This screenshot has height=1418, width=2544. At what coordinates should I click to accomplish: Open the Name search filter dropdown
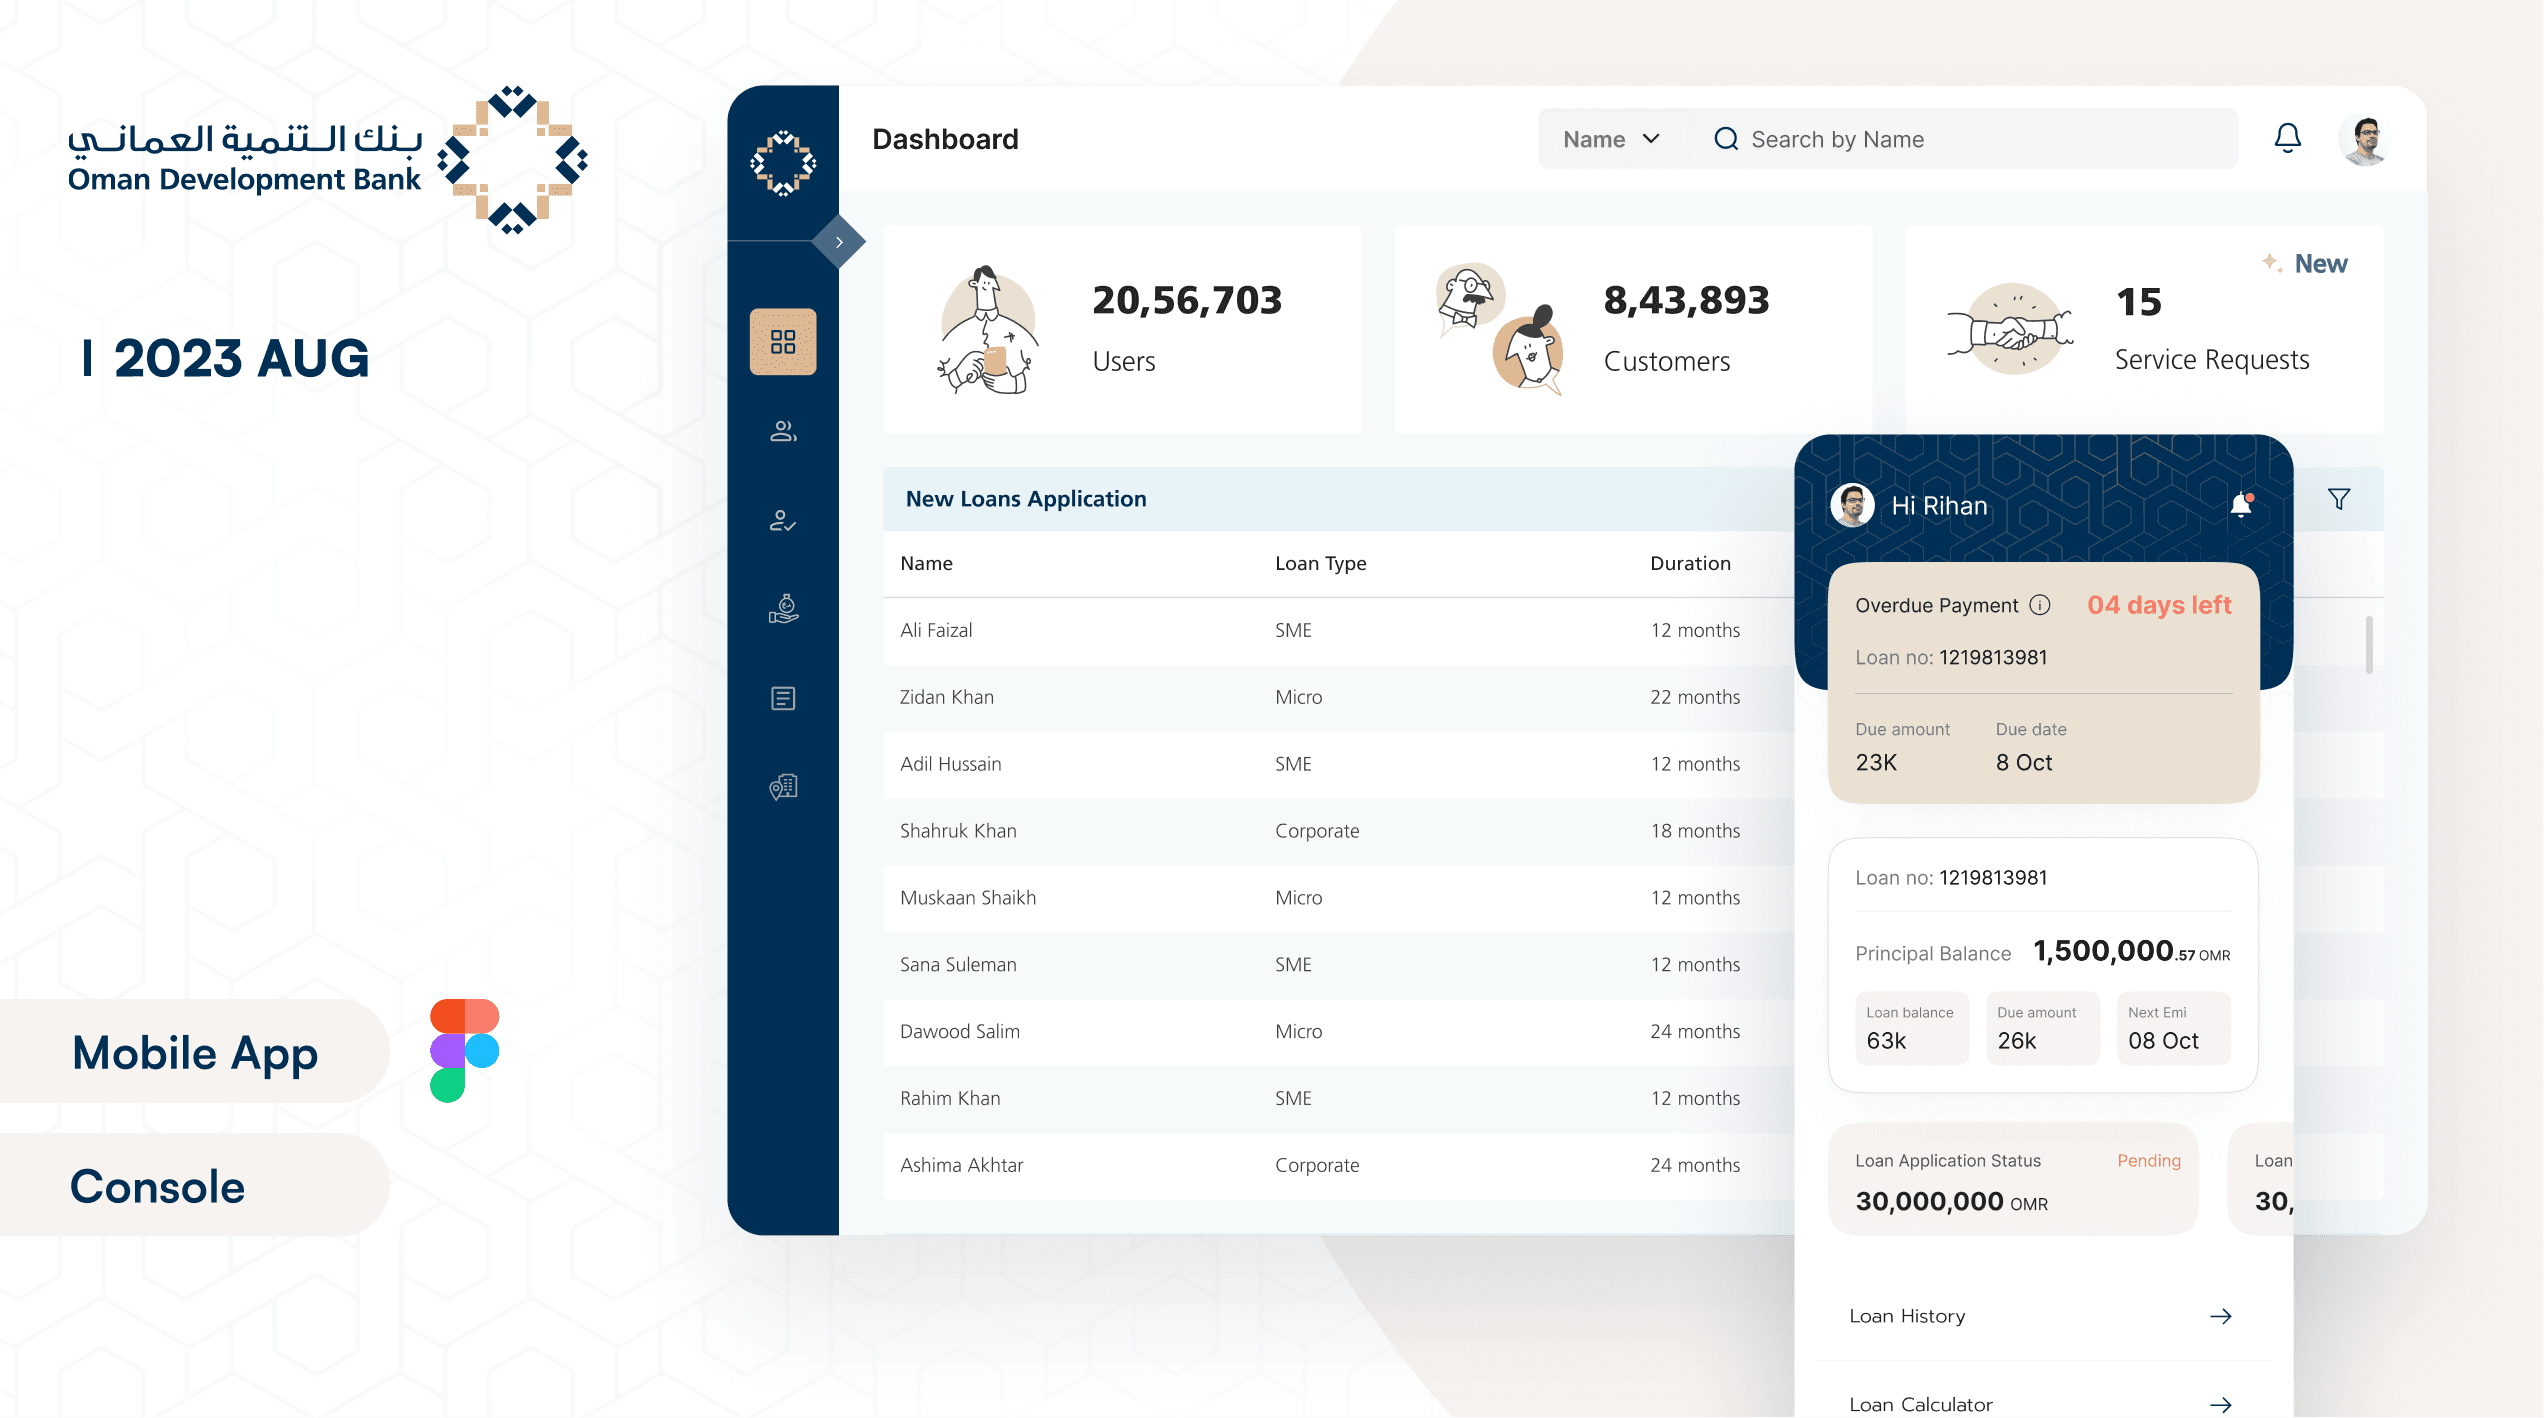[x=1612, y=139]
